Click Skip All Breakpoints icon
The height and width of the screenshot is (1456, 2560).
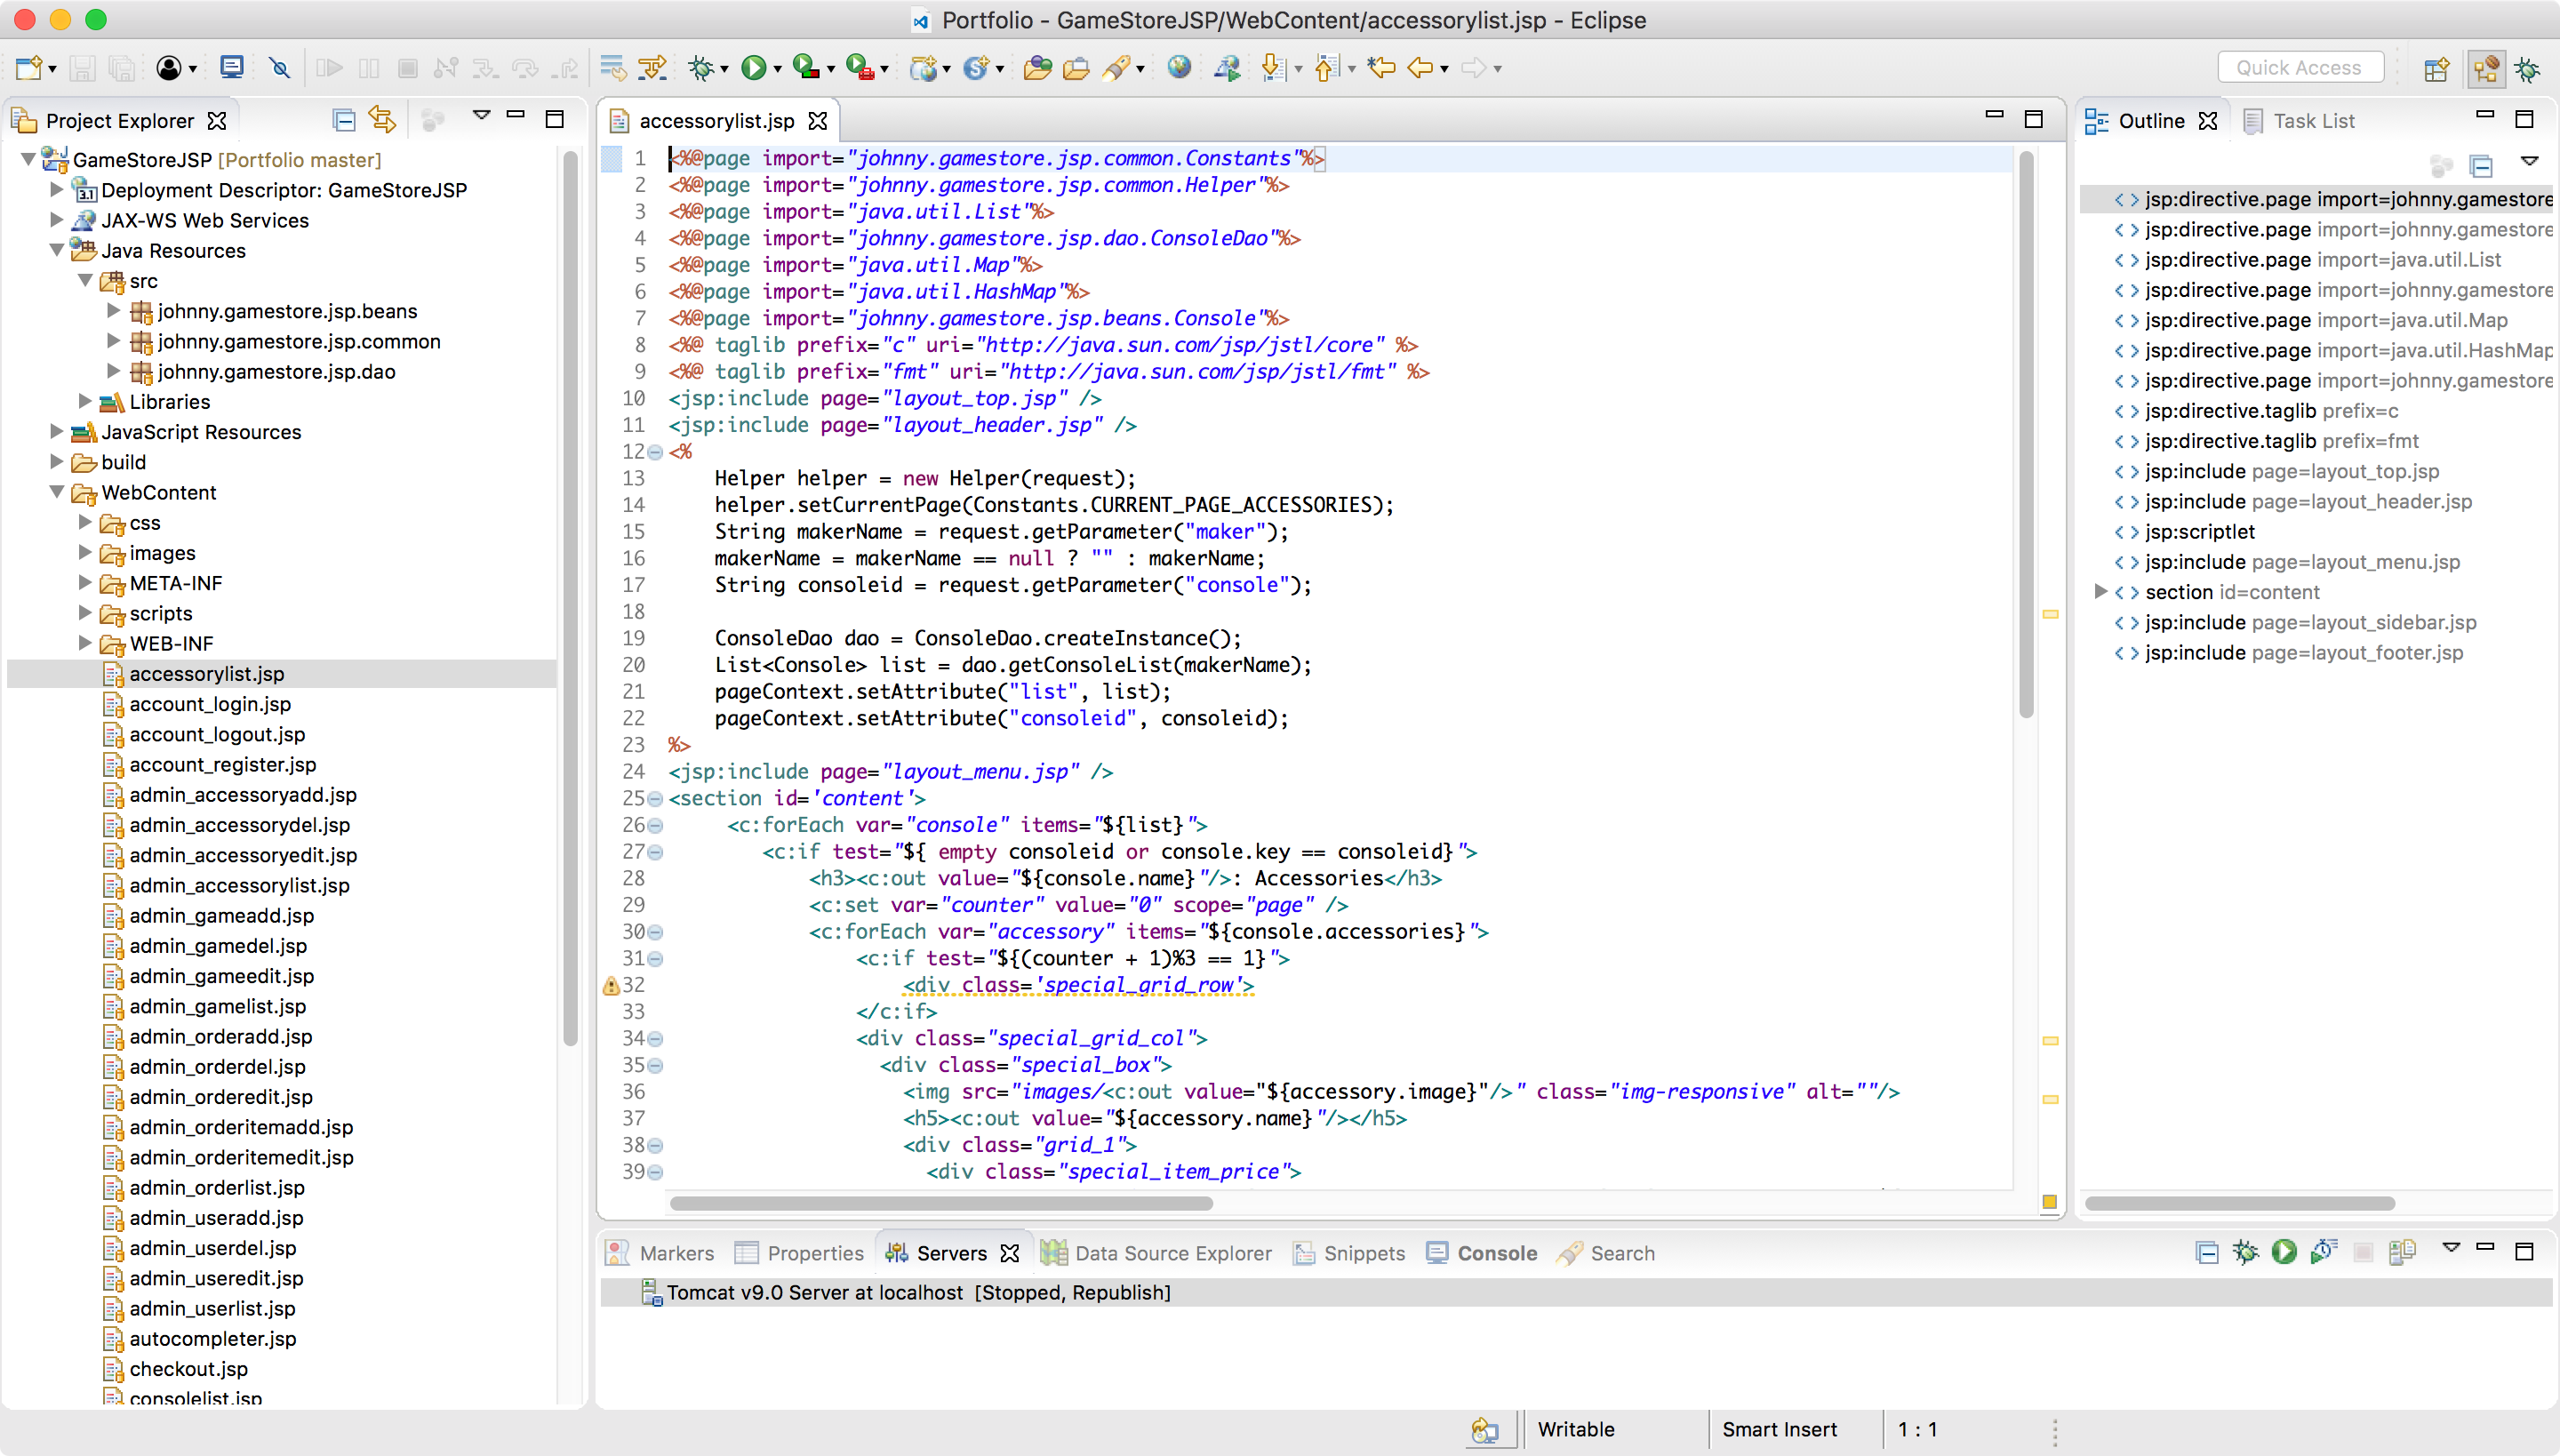tap(280, 68)
